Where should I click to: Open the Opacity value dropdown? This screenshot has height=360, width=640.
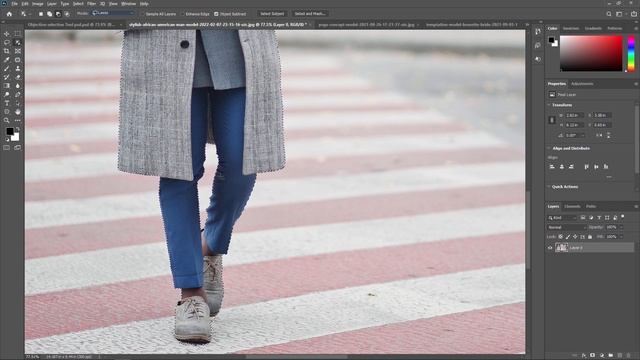click(621, 227)
